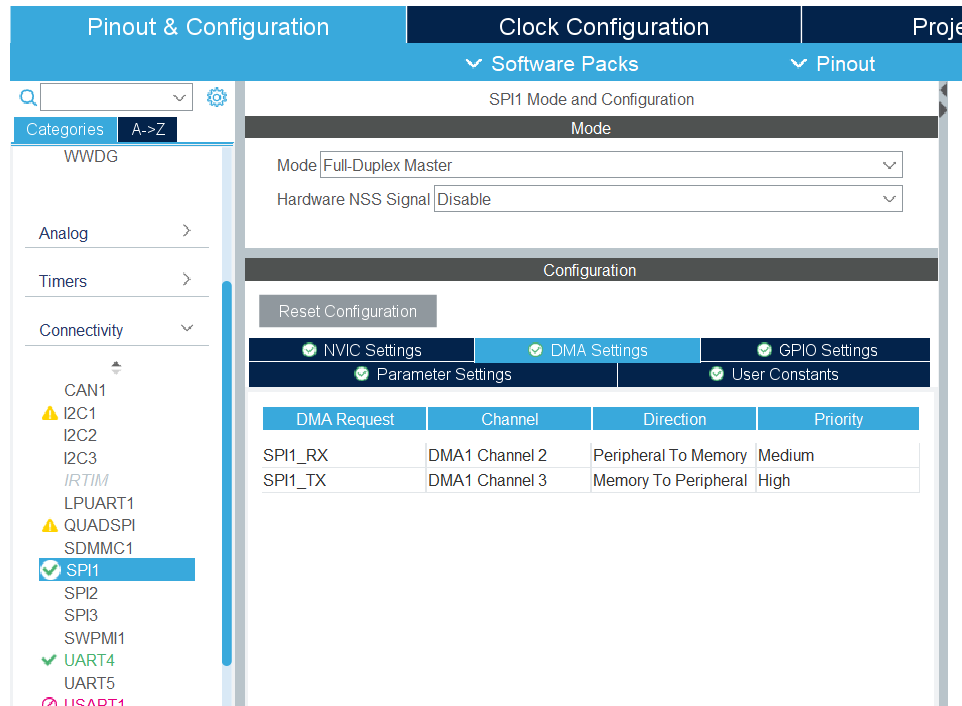This screenshot has width=962, height=706.
Task: Select the SPI1_TX DMA request row
Action: click(591, 480)
